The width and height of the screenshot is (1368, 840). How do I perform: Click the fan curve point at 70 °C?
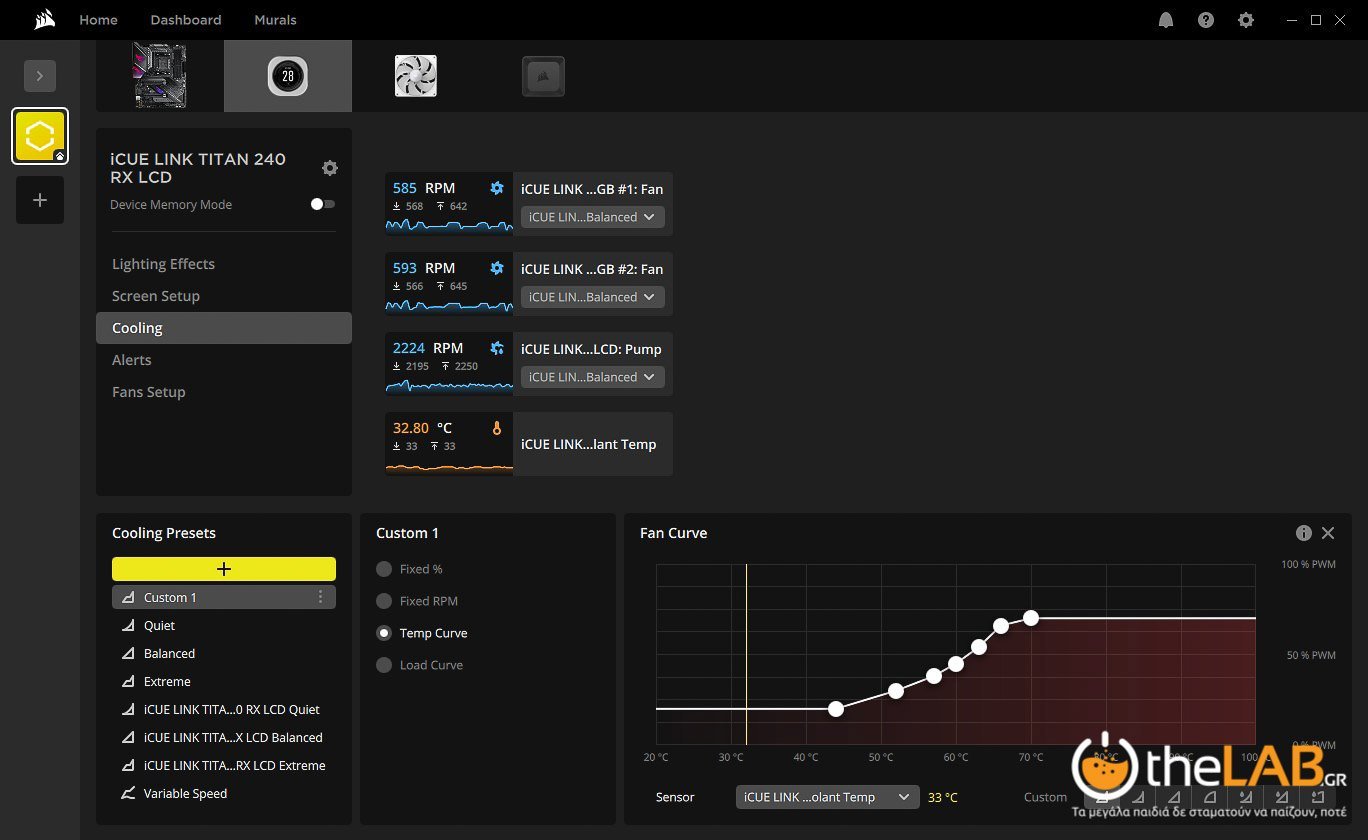pyautogui.click(x=1031, y=618)
